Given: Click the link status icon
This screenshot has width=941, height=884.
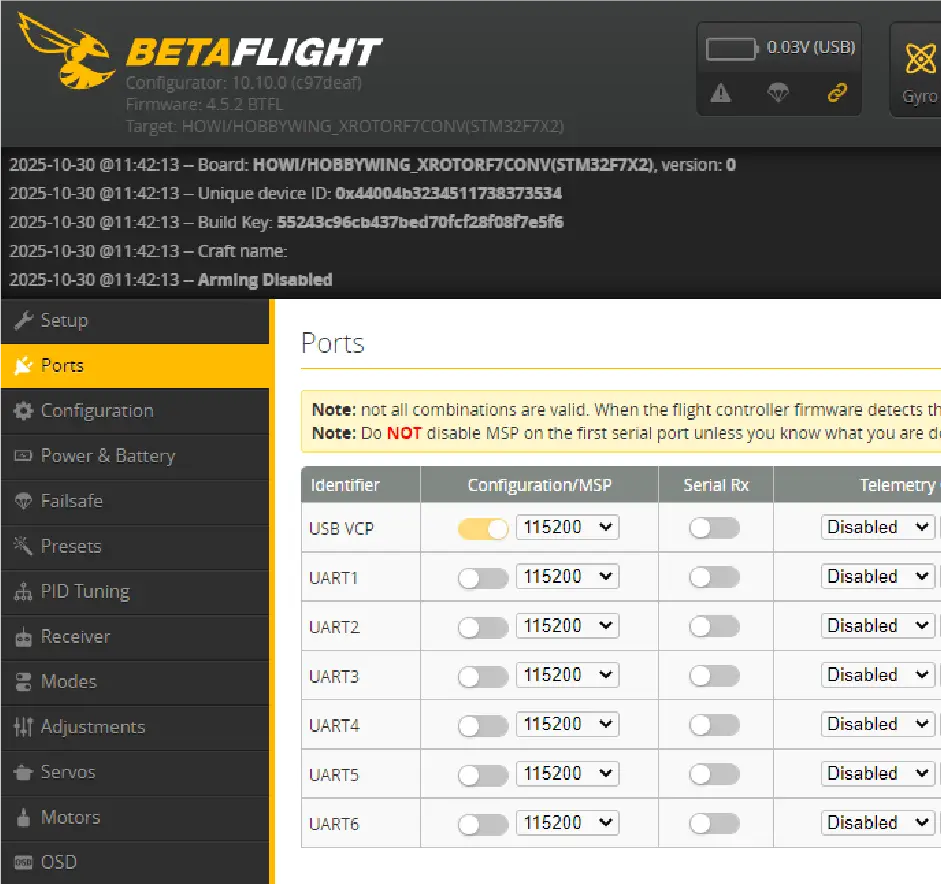Looking at the screenshot, I should tap(837, 93).
